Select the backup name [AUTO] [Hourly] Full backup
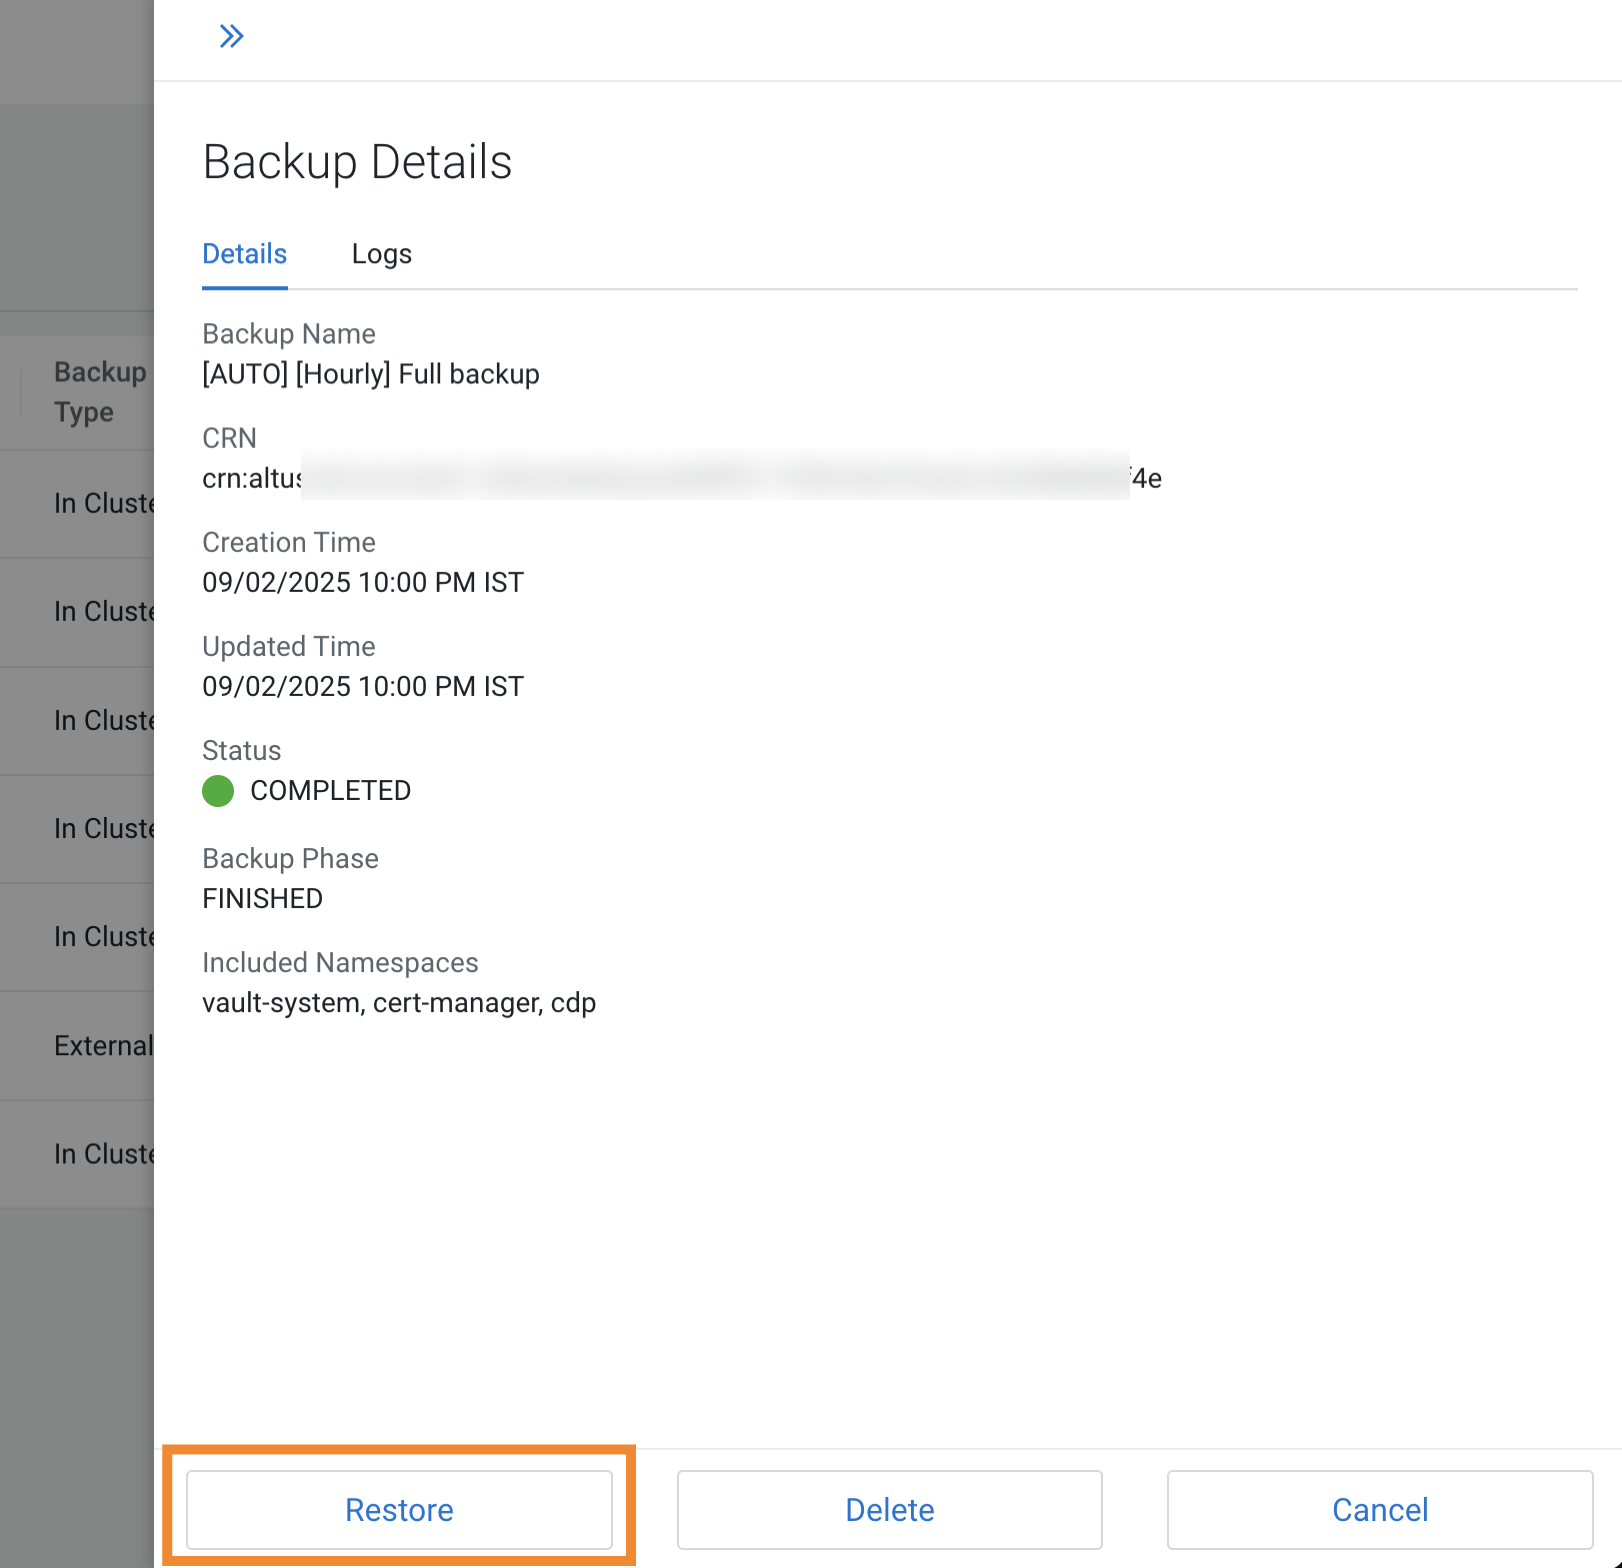This screenshot has height=1568, width=1622. click(x=371, y=374)
